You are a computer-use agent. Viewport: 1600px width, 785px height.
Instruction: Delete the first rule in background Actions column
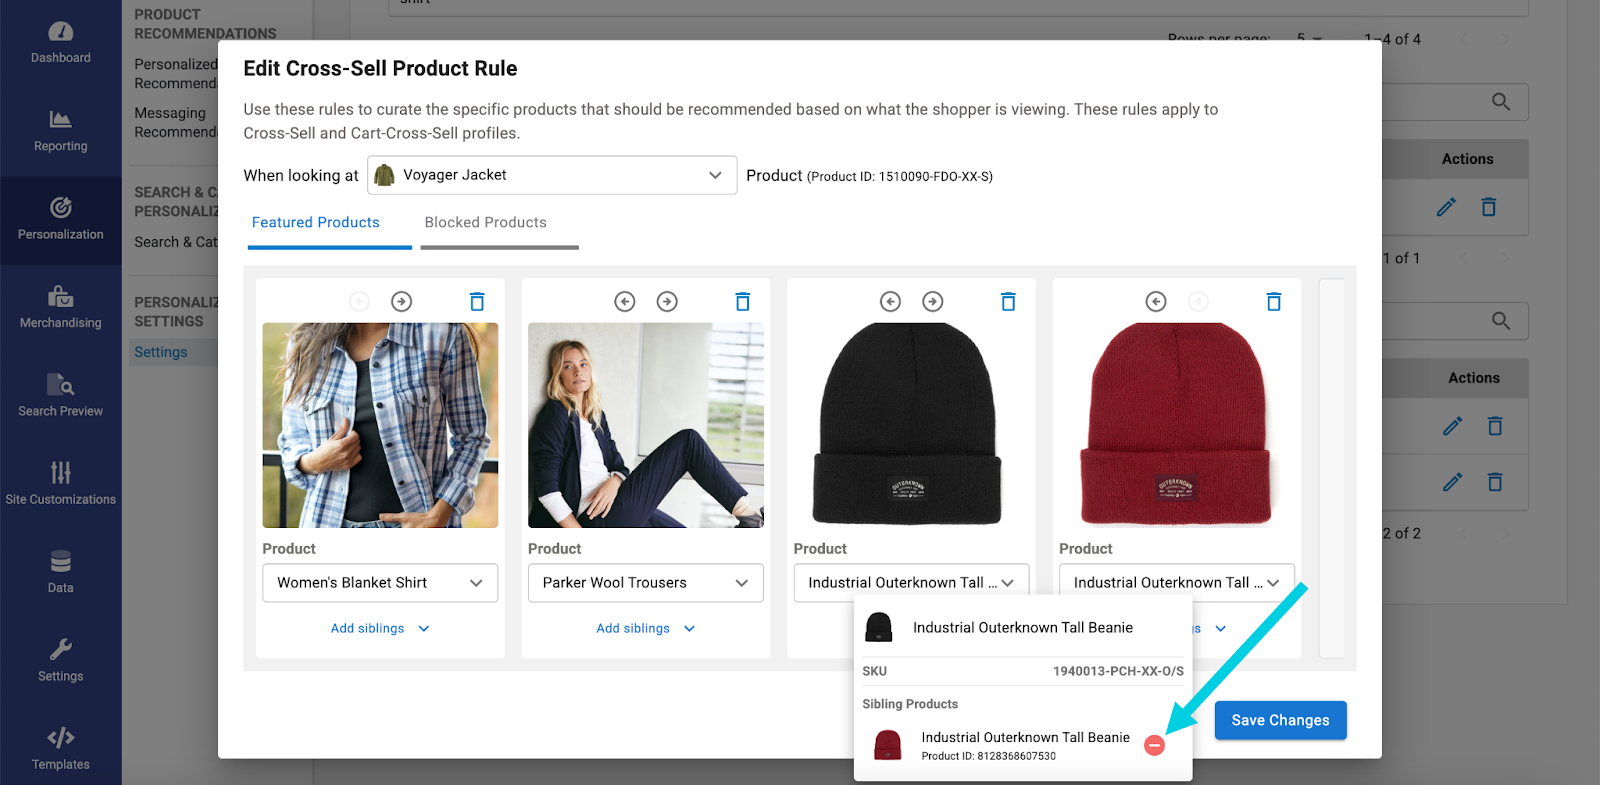click(1489, 207)
